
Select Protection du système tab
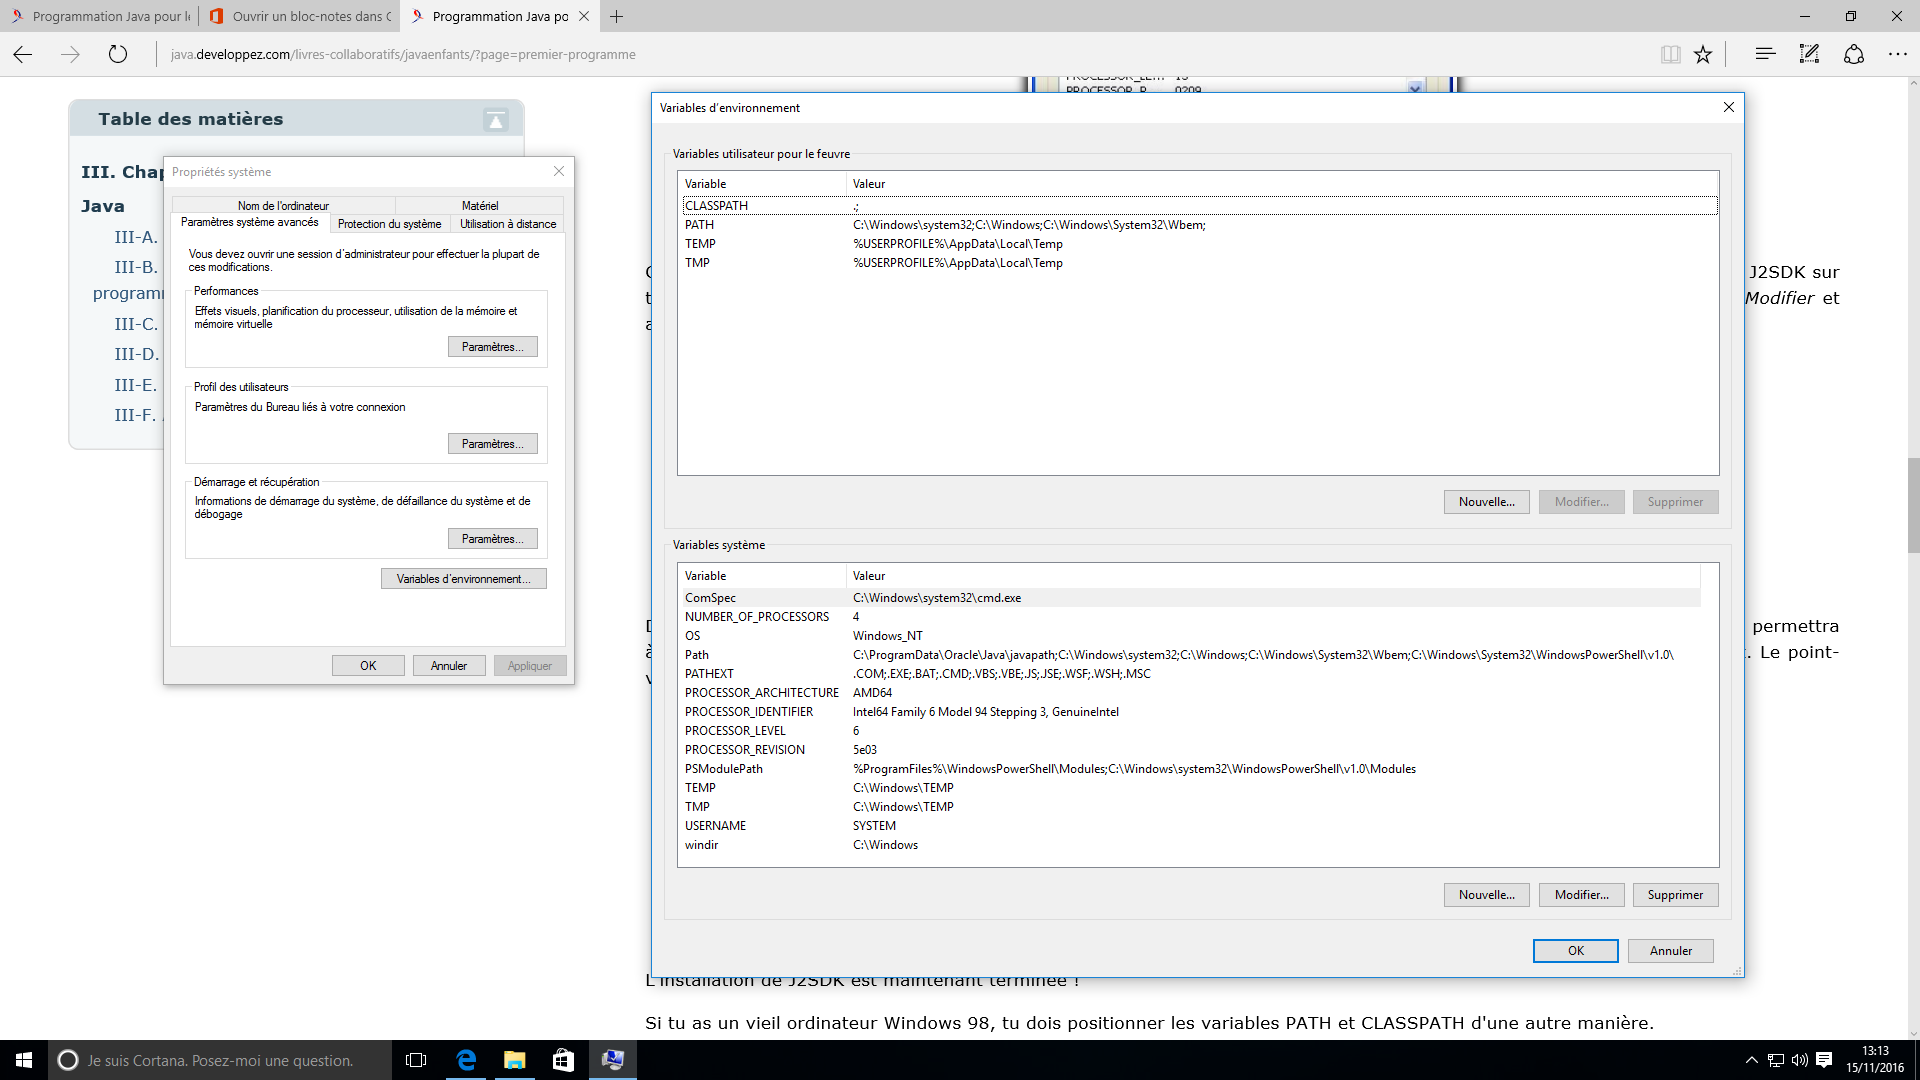389,224
